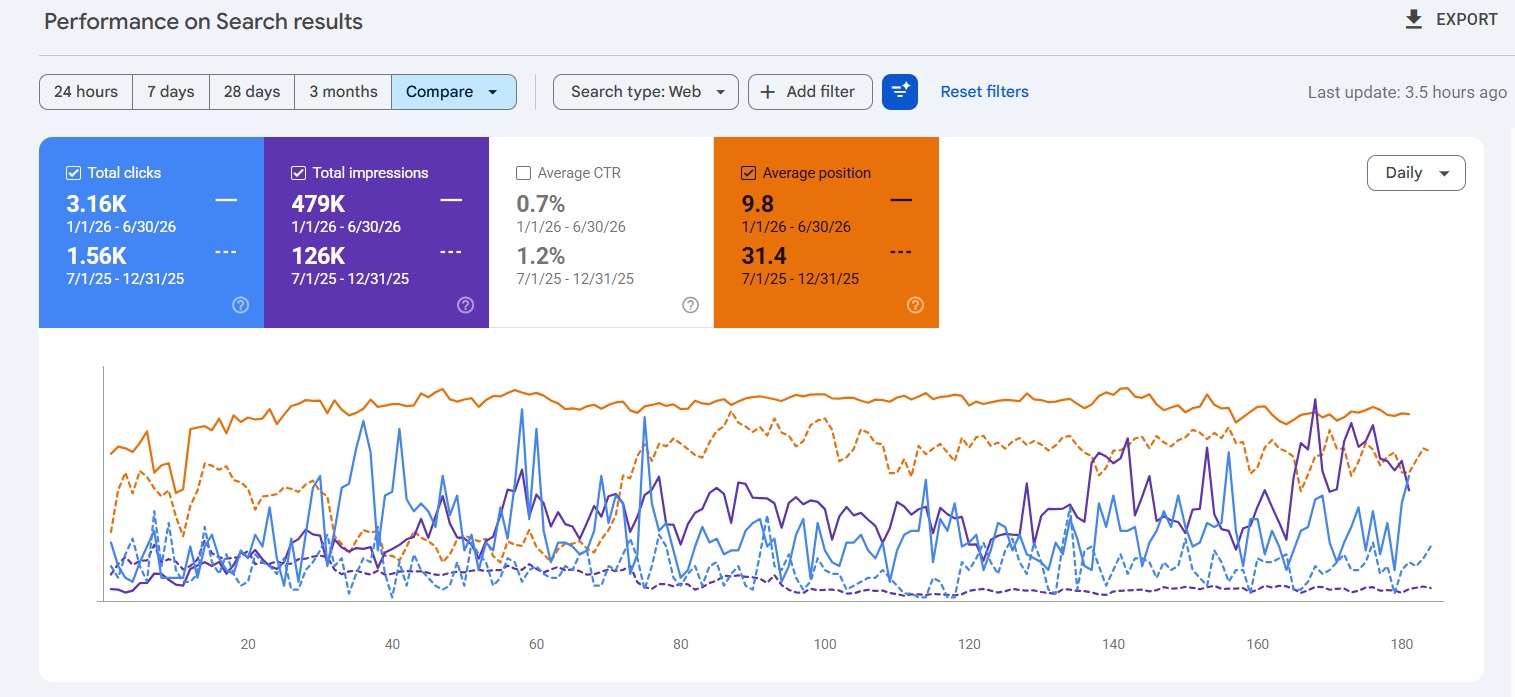1515x697 pixels.
Task: Click the Last update: 3.5 hours ago text
Action: 1407,92
